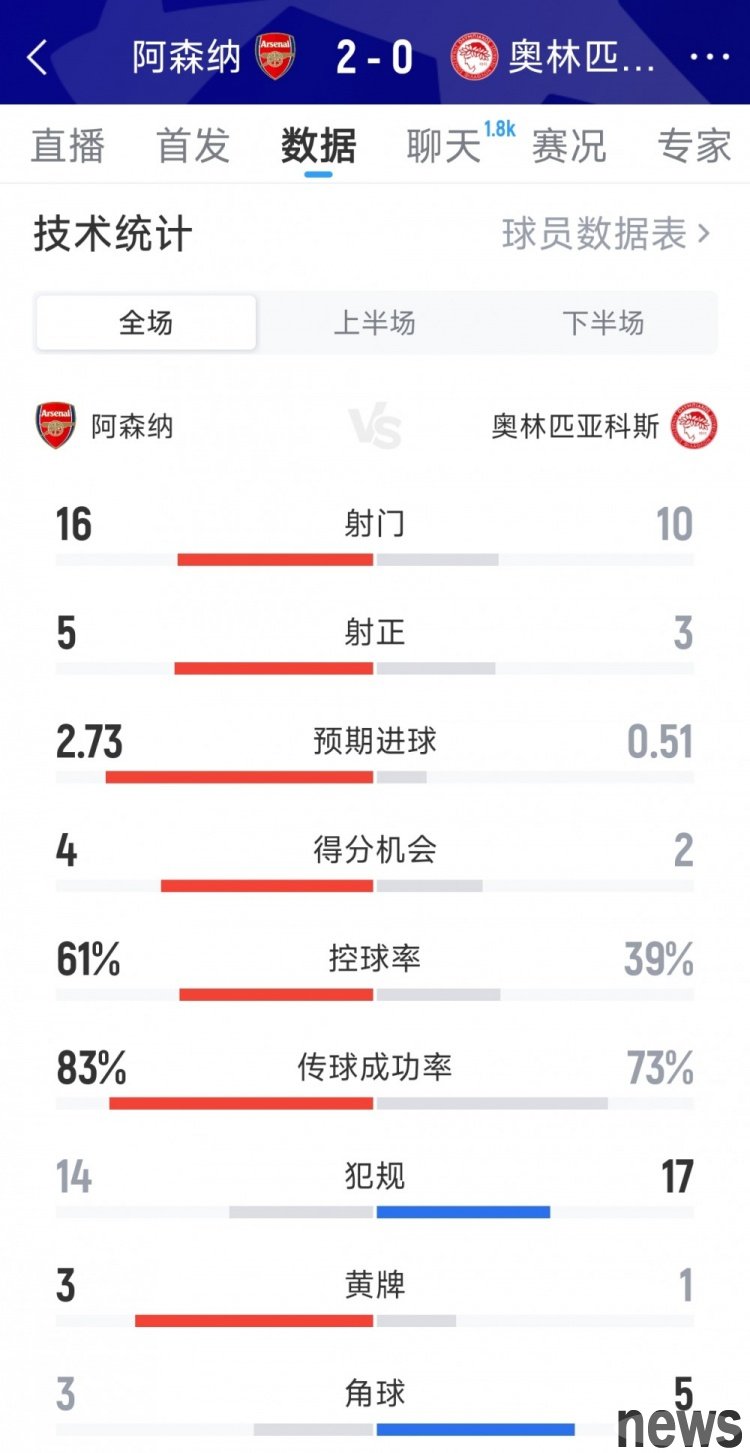Tap the 阿森纳 team name in header

[x=187, y=57]
